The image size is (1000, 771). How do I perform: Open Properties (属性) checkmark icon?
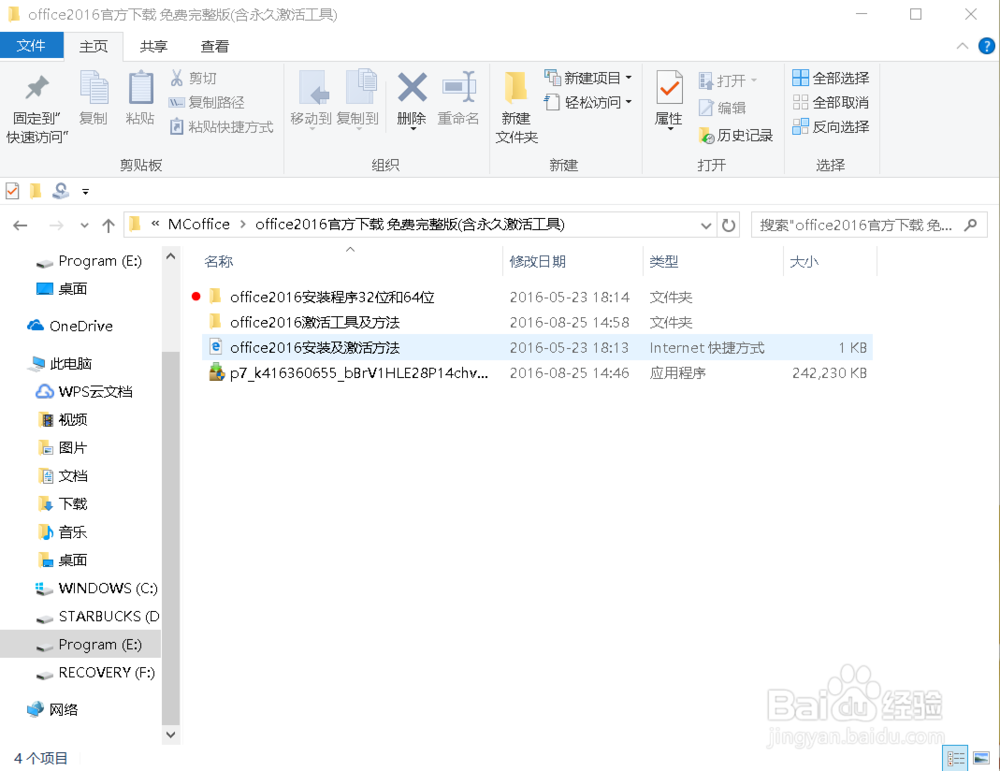pos(669,88)
